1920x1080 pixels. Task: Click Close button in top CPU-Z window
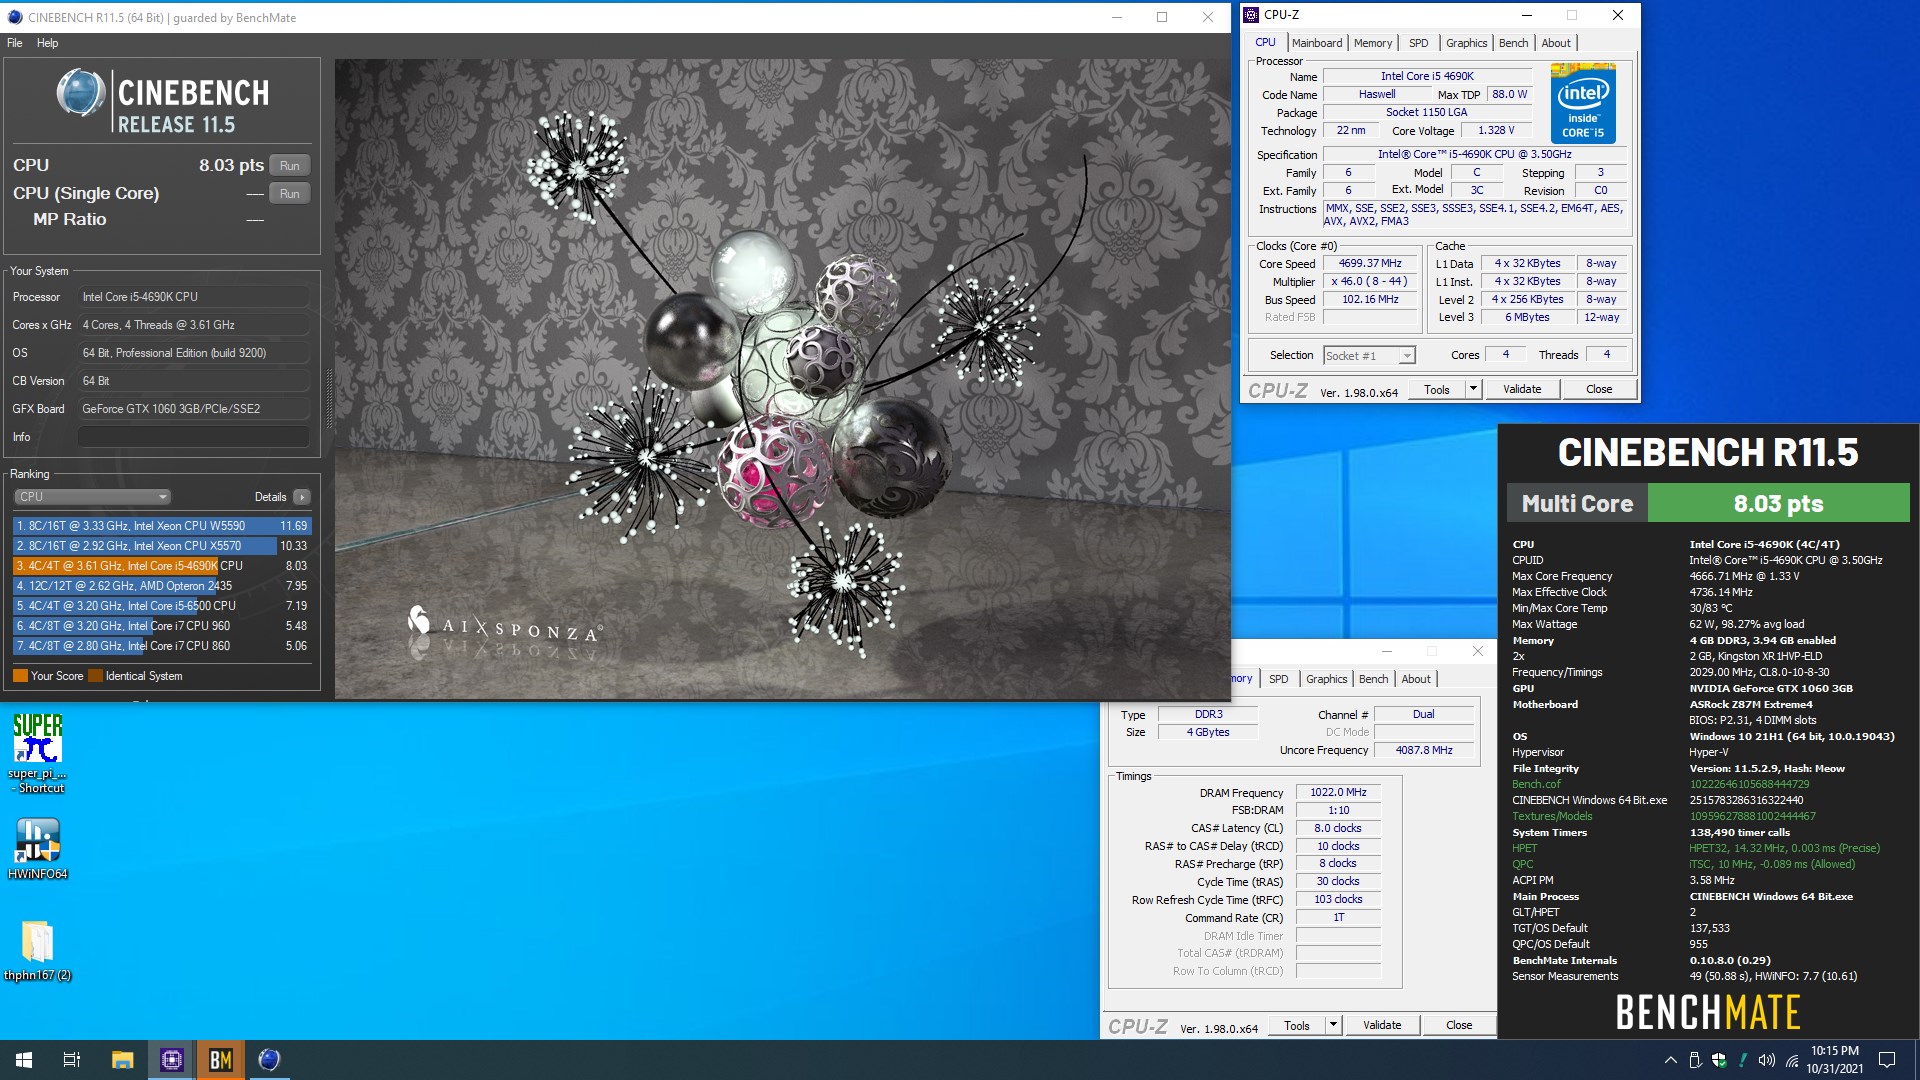point(1598,389)
